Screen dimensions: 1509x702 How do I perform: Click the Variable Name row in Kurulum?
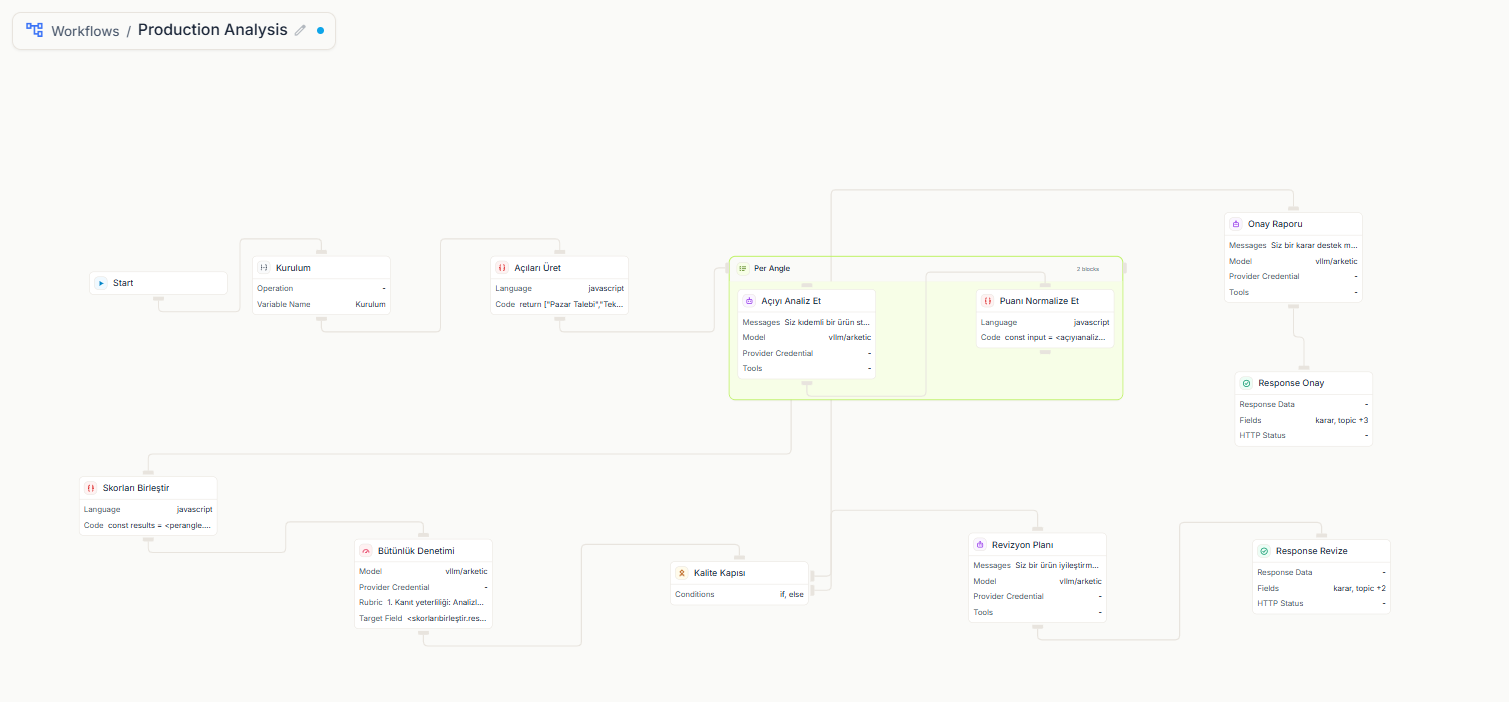(x=321, y=304)
